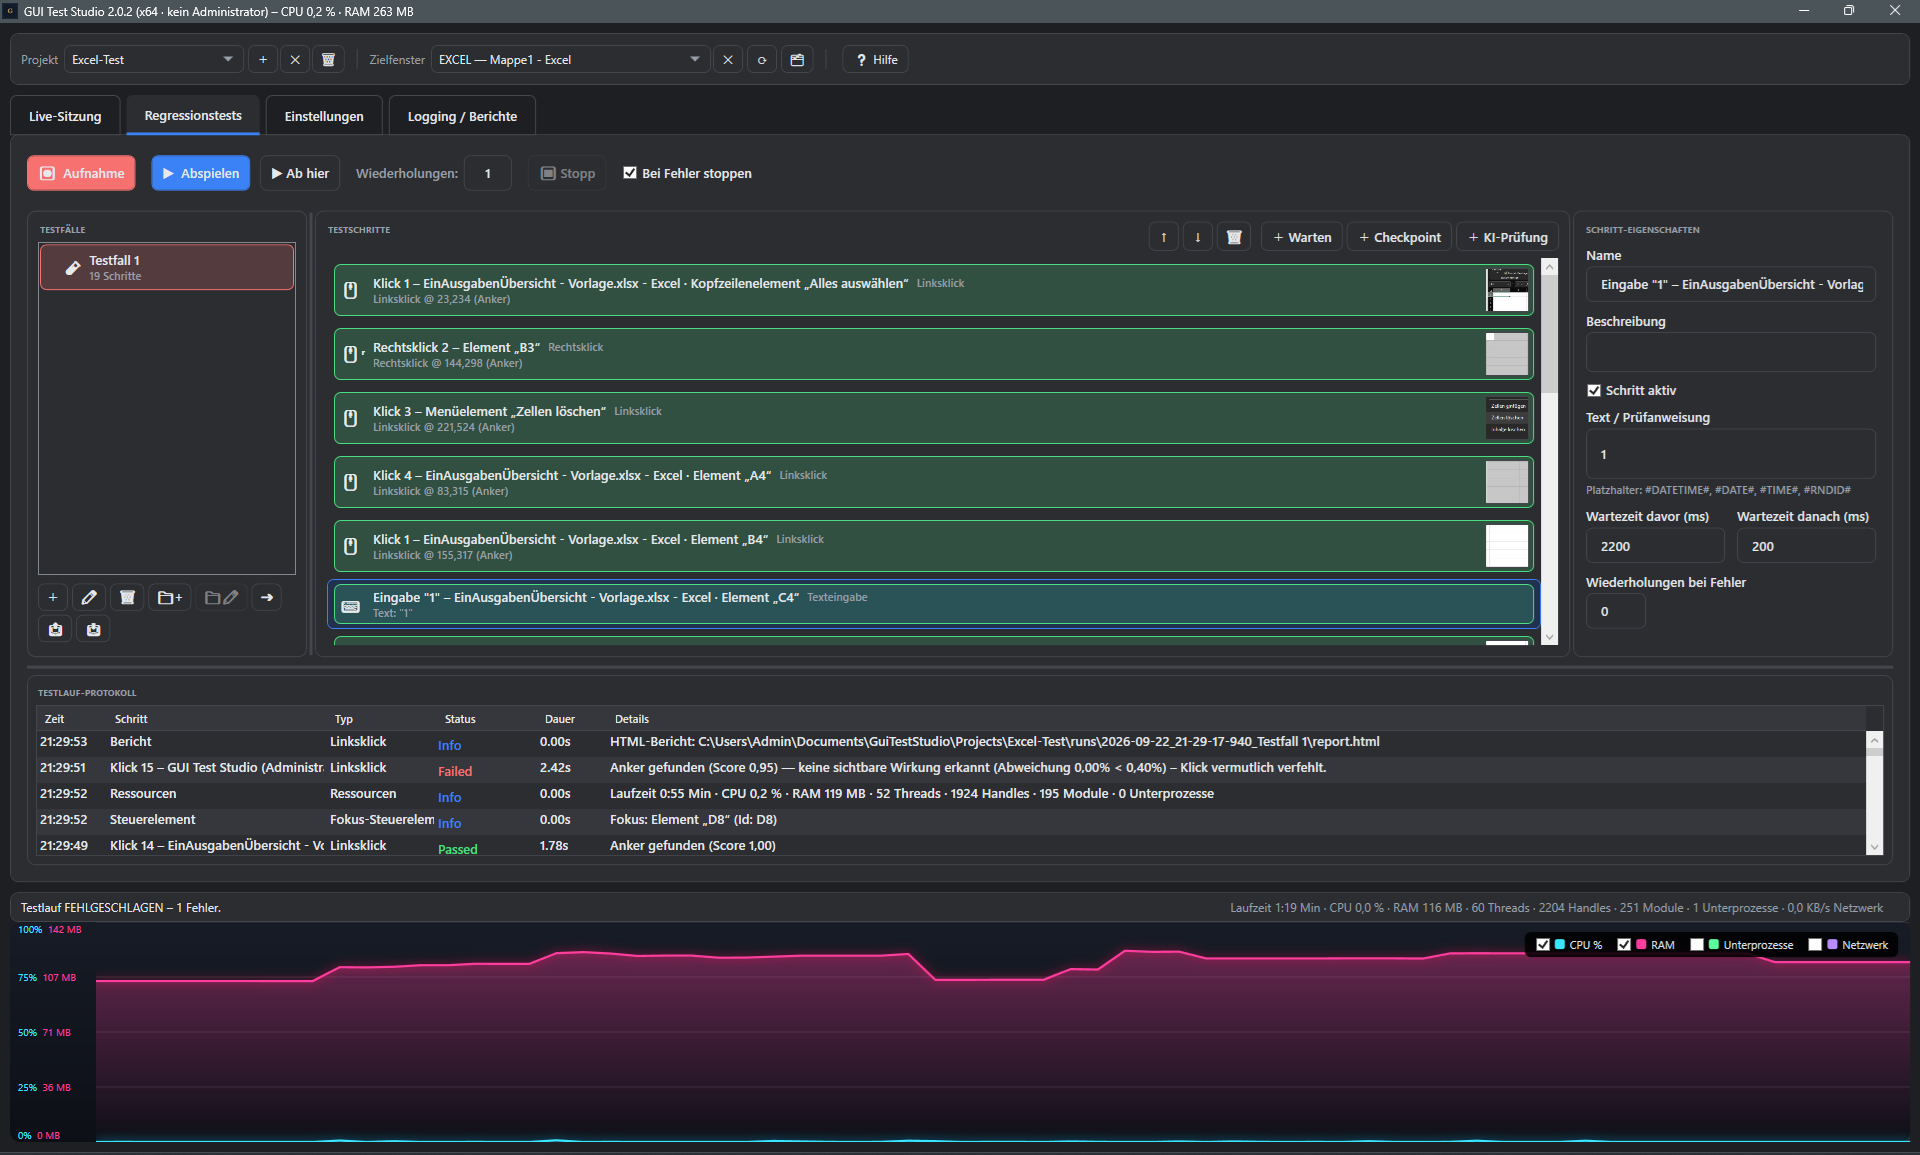Clear the Zielfenster selection with the X icon

pyautogui.click(x=728, y=60)
